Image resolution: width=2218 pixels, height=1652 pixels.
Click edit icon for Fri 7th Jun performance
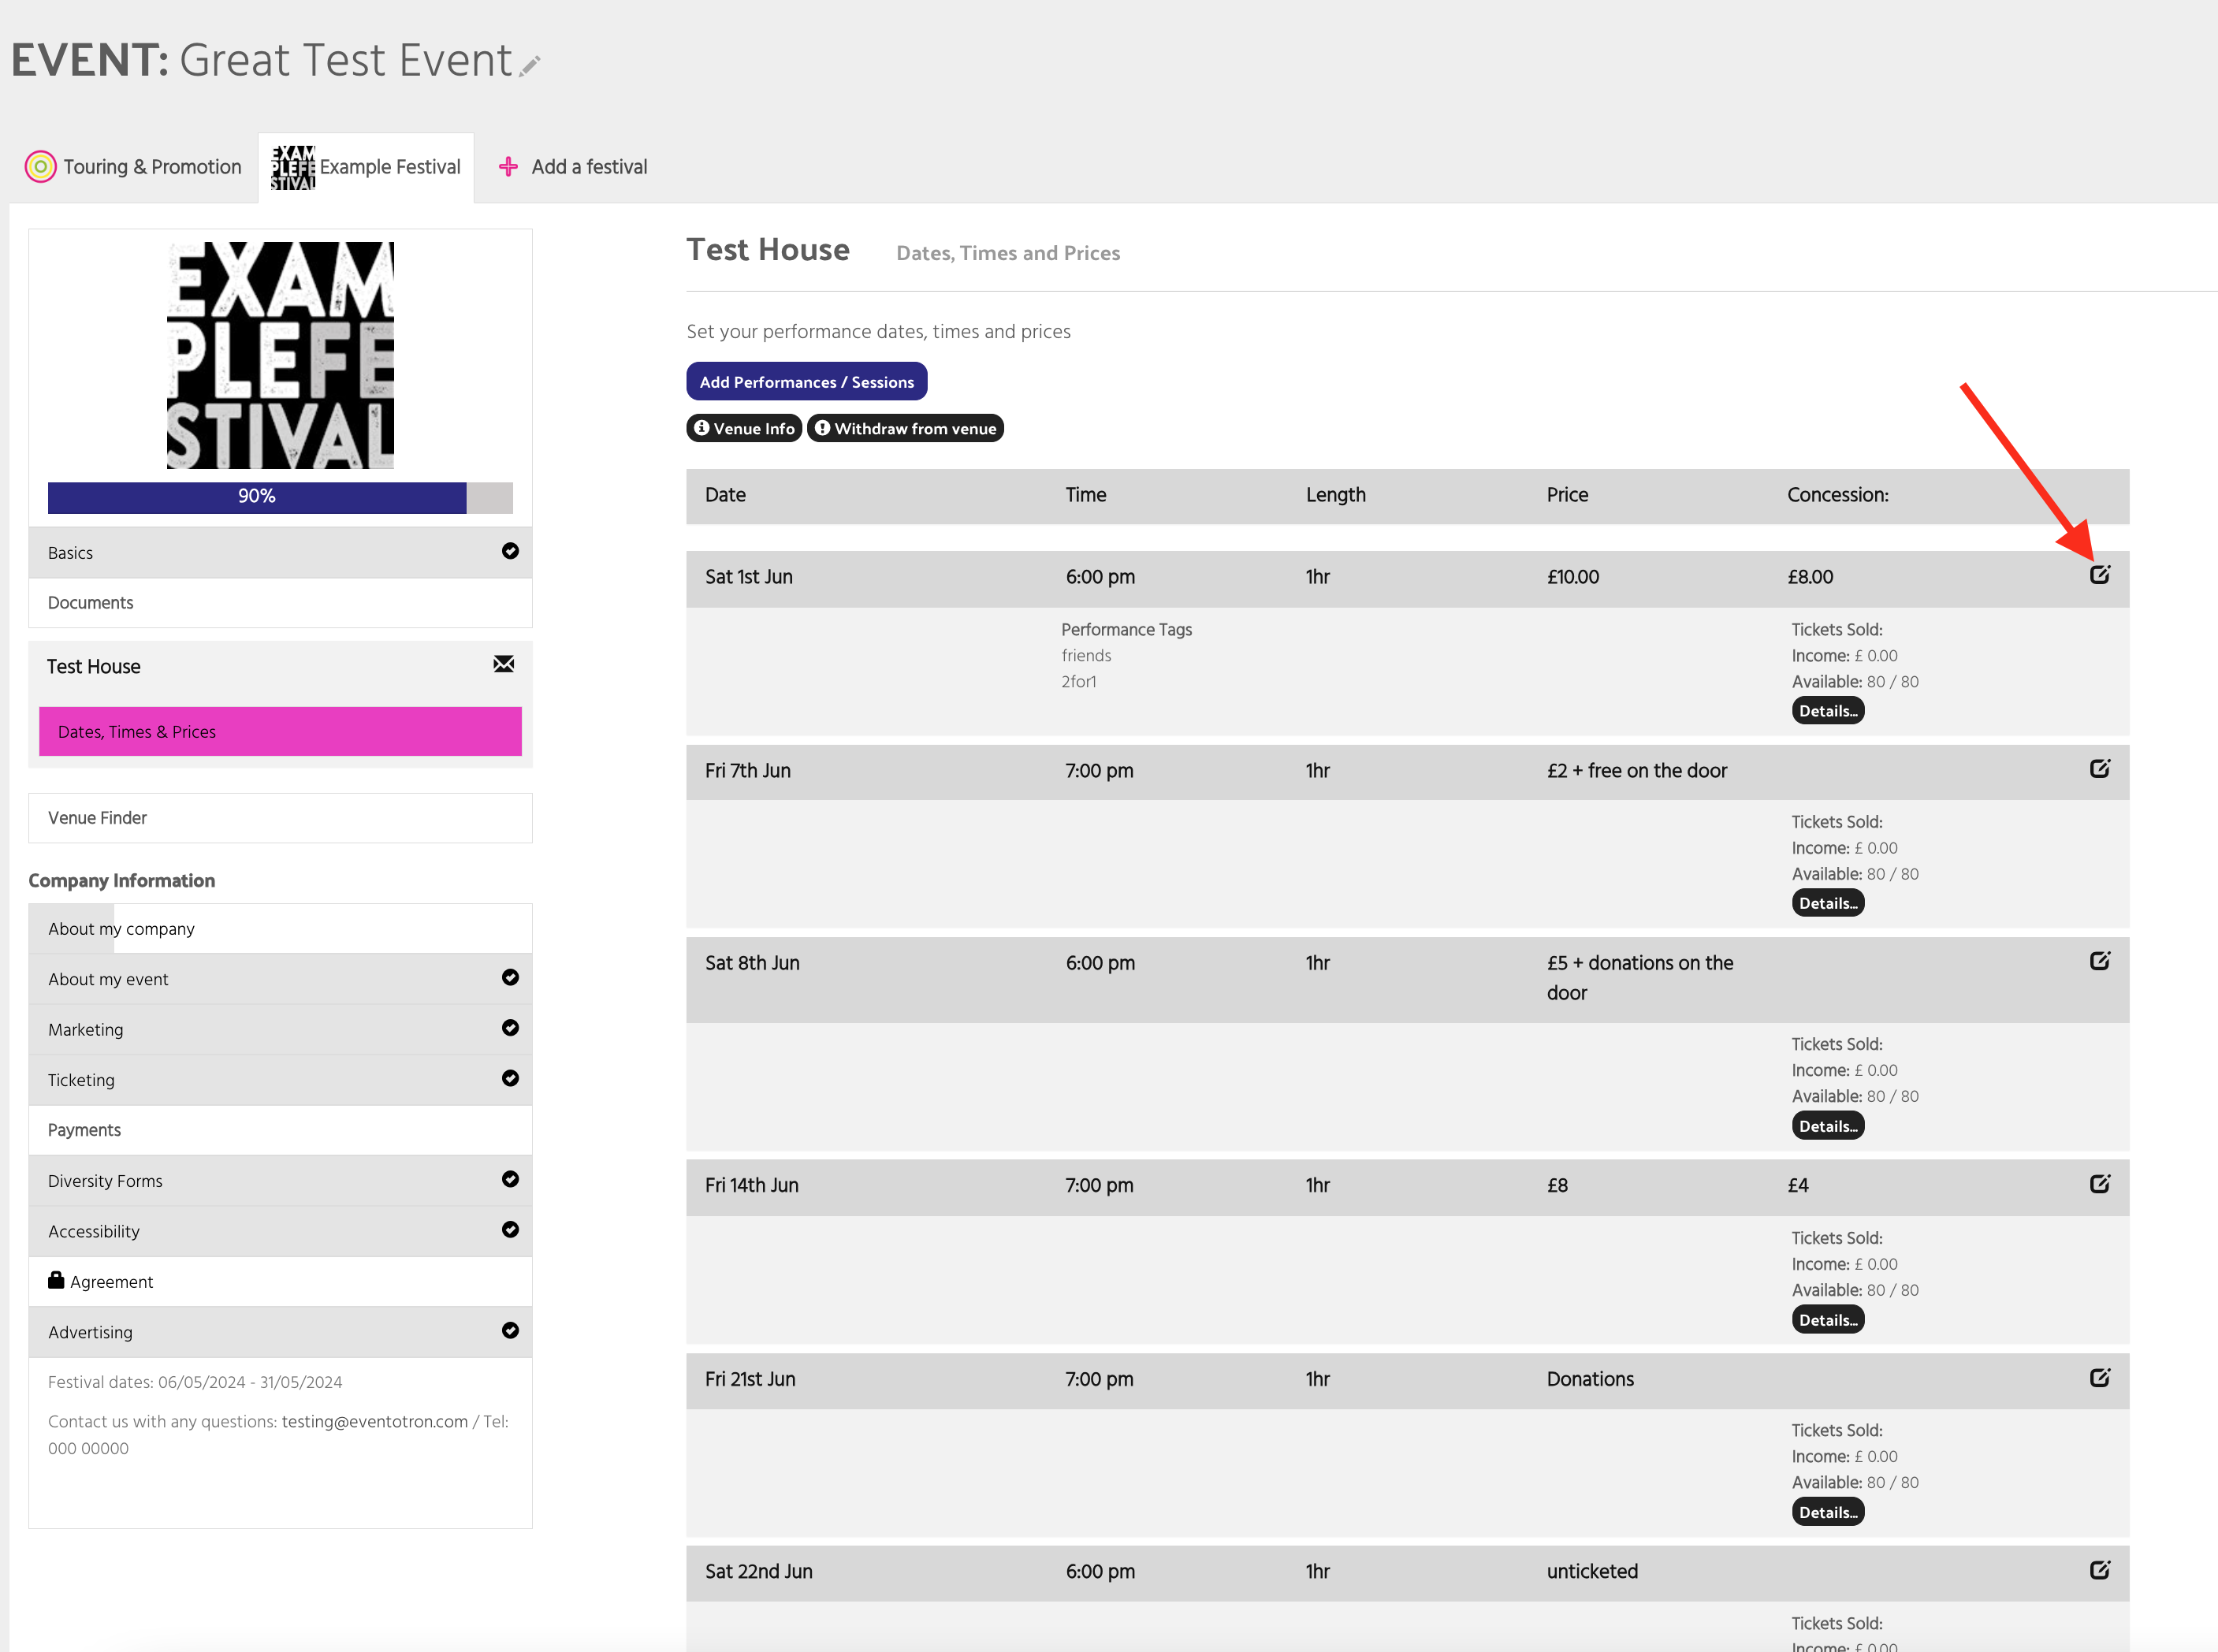[2099, 769]
